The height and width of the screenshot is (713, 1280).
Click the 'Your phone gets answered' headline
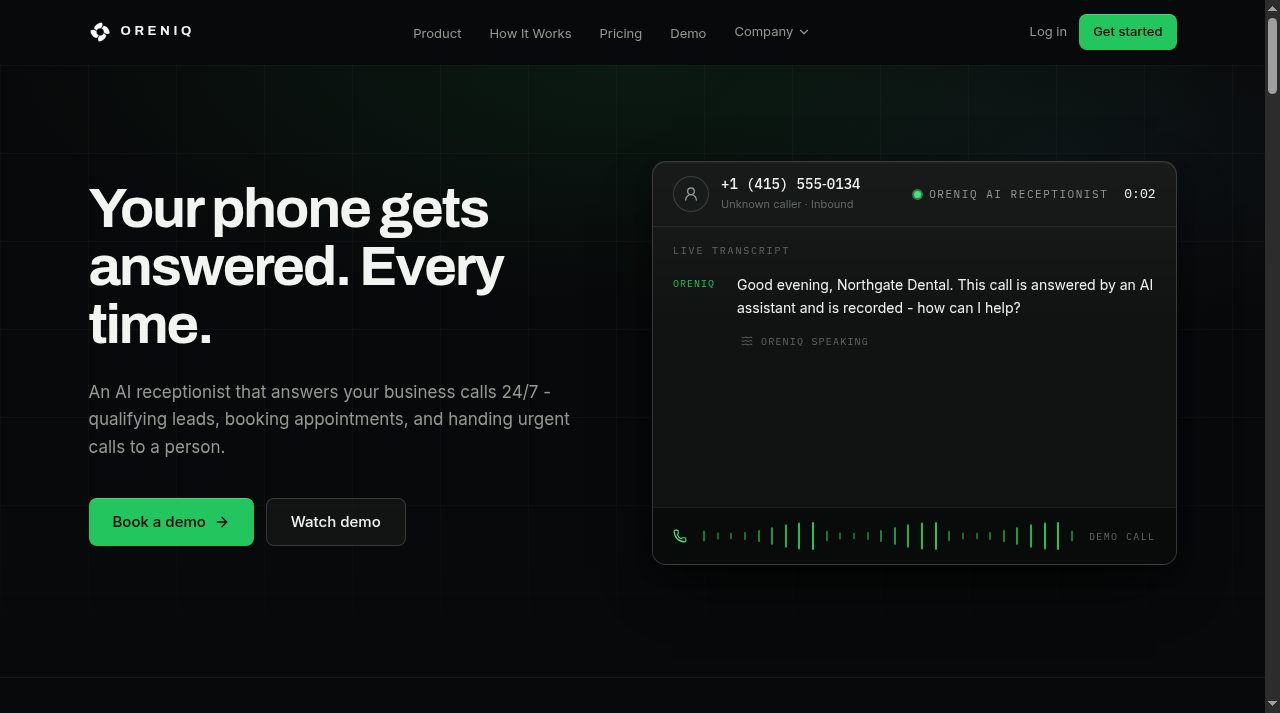[297, 266]
